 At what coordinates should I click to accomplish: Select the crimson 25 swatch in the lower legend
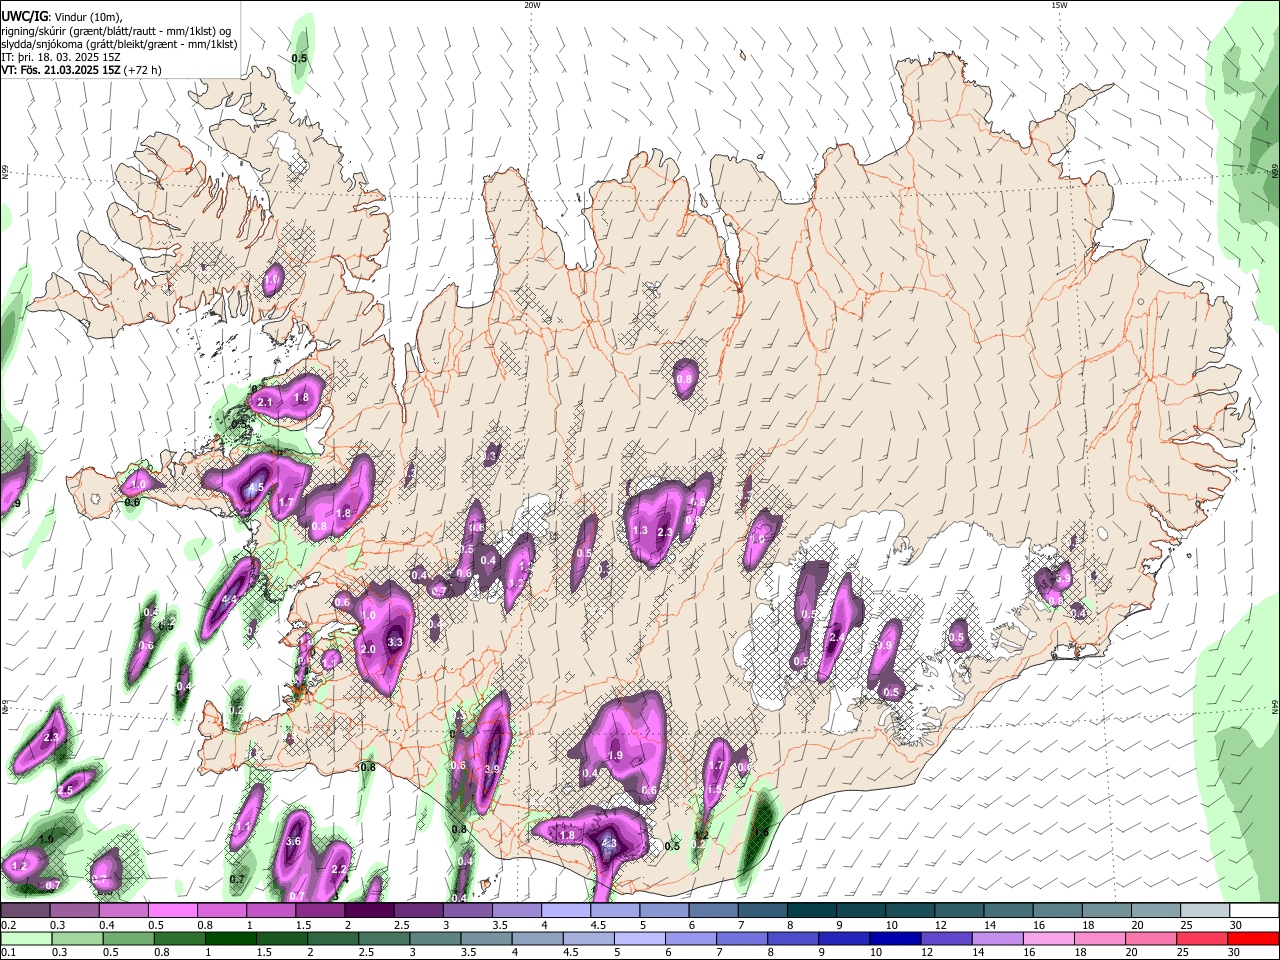pyautogui.click(x=1204, y=939)
